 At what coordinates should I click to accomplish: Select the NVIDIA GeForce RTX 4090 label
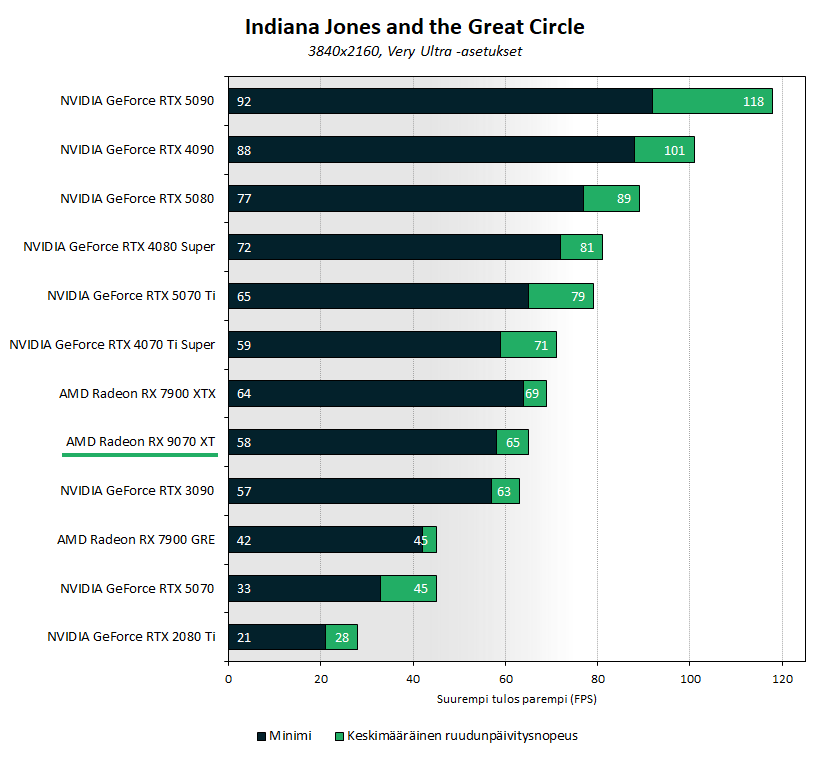[137, 150]
